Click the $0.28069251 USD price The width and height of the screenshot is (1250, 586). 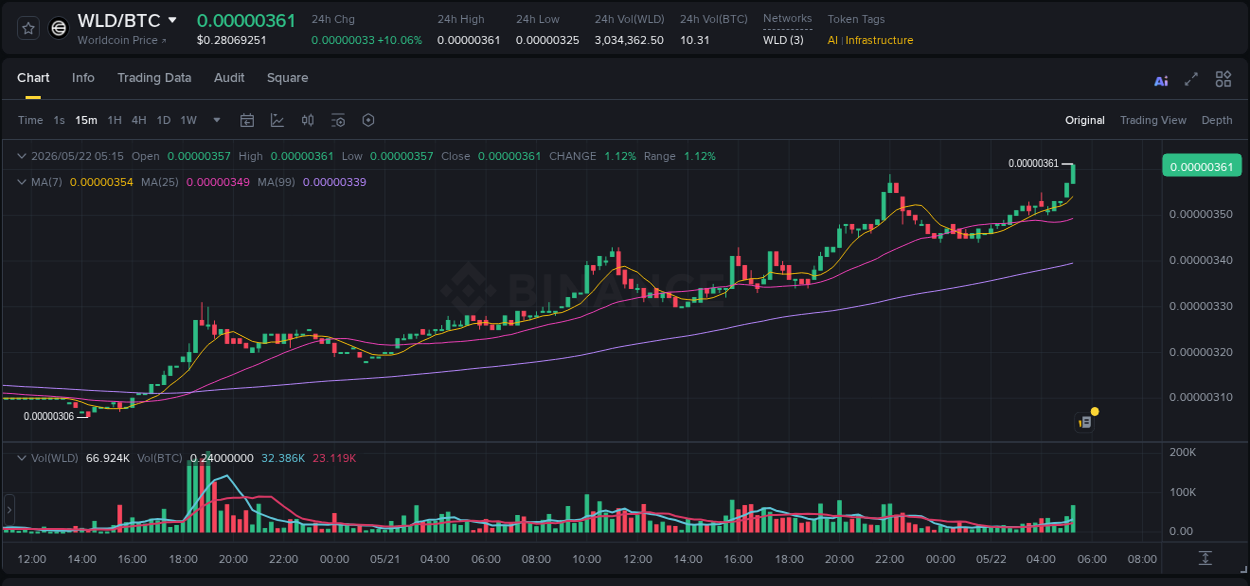click(232, 40)
